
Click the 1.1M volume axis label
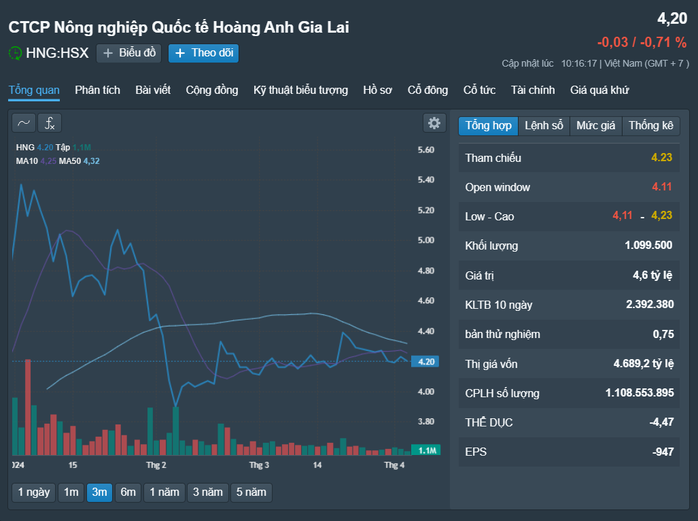click(426, 450)
